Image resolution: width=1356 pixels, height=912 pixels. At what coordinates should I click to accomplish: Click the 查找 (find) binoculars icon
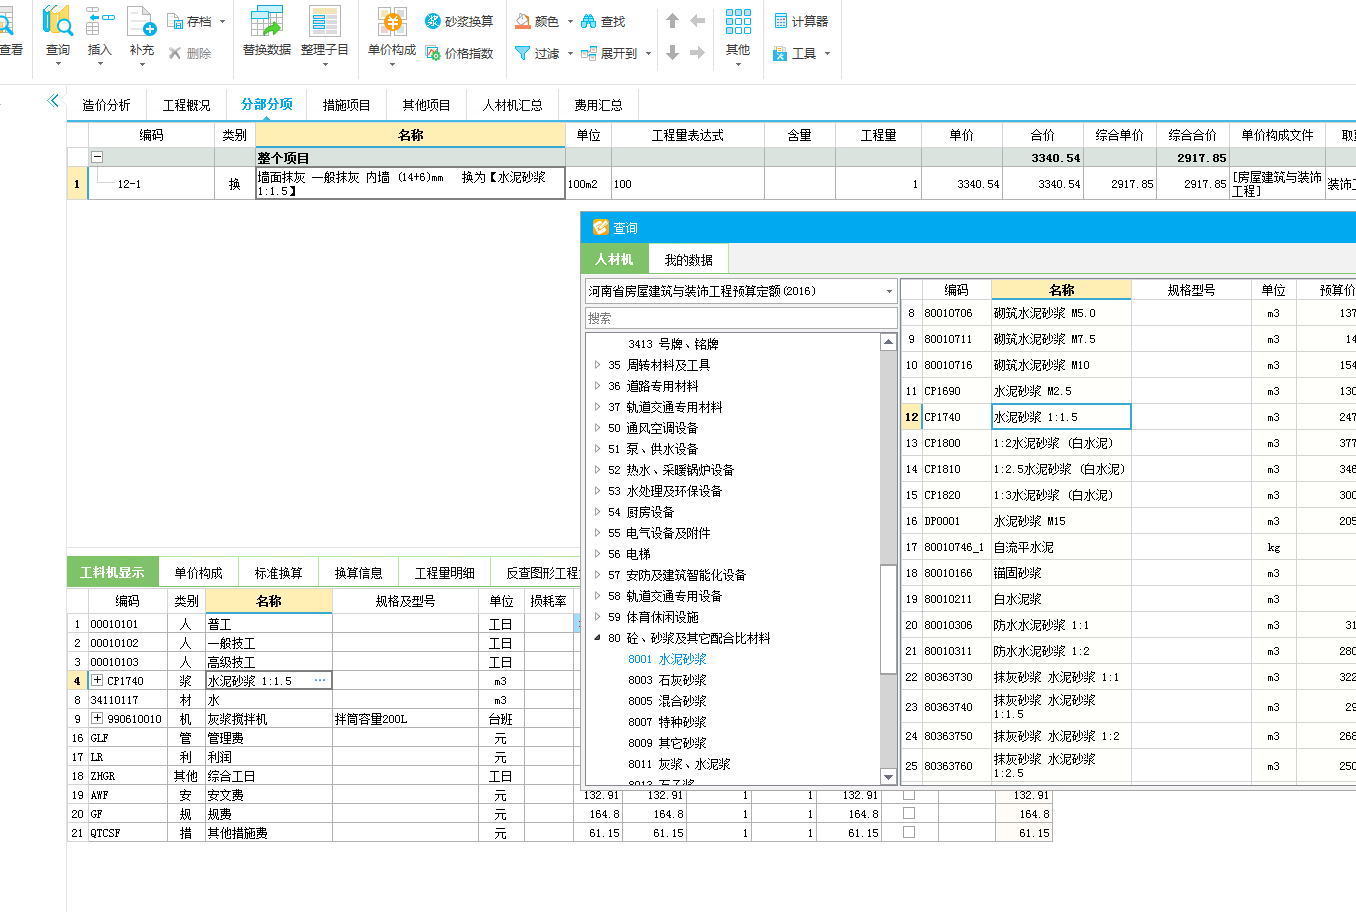(x=589, y=21)
